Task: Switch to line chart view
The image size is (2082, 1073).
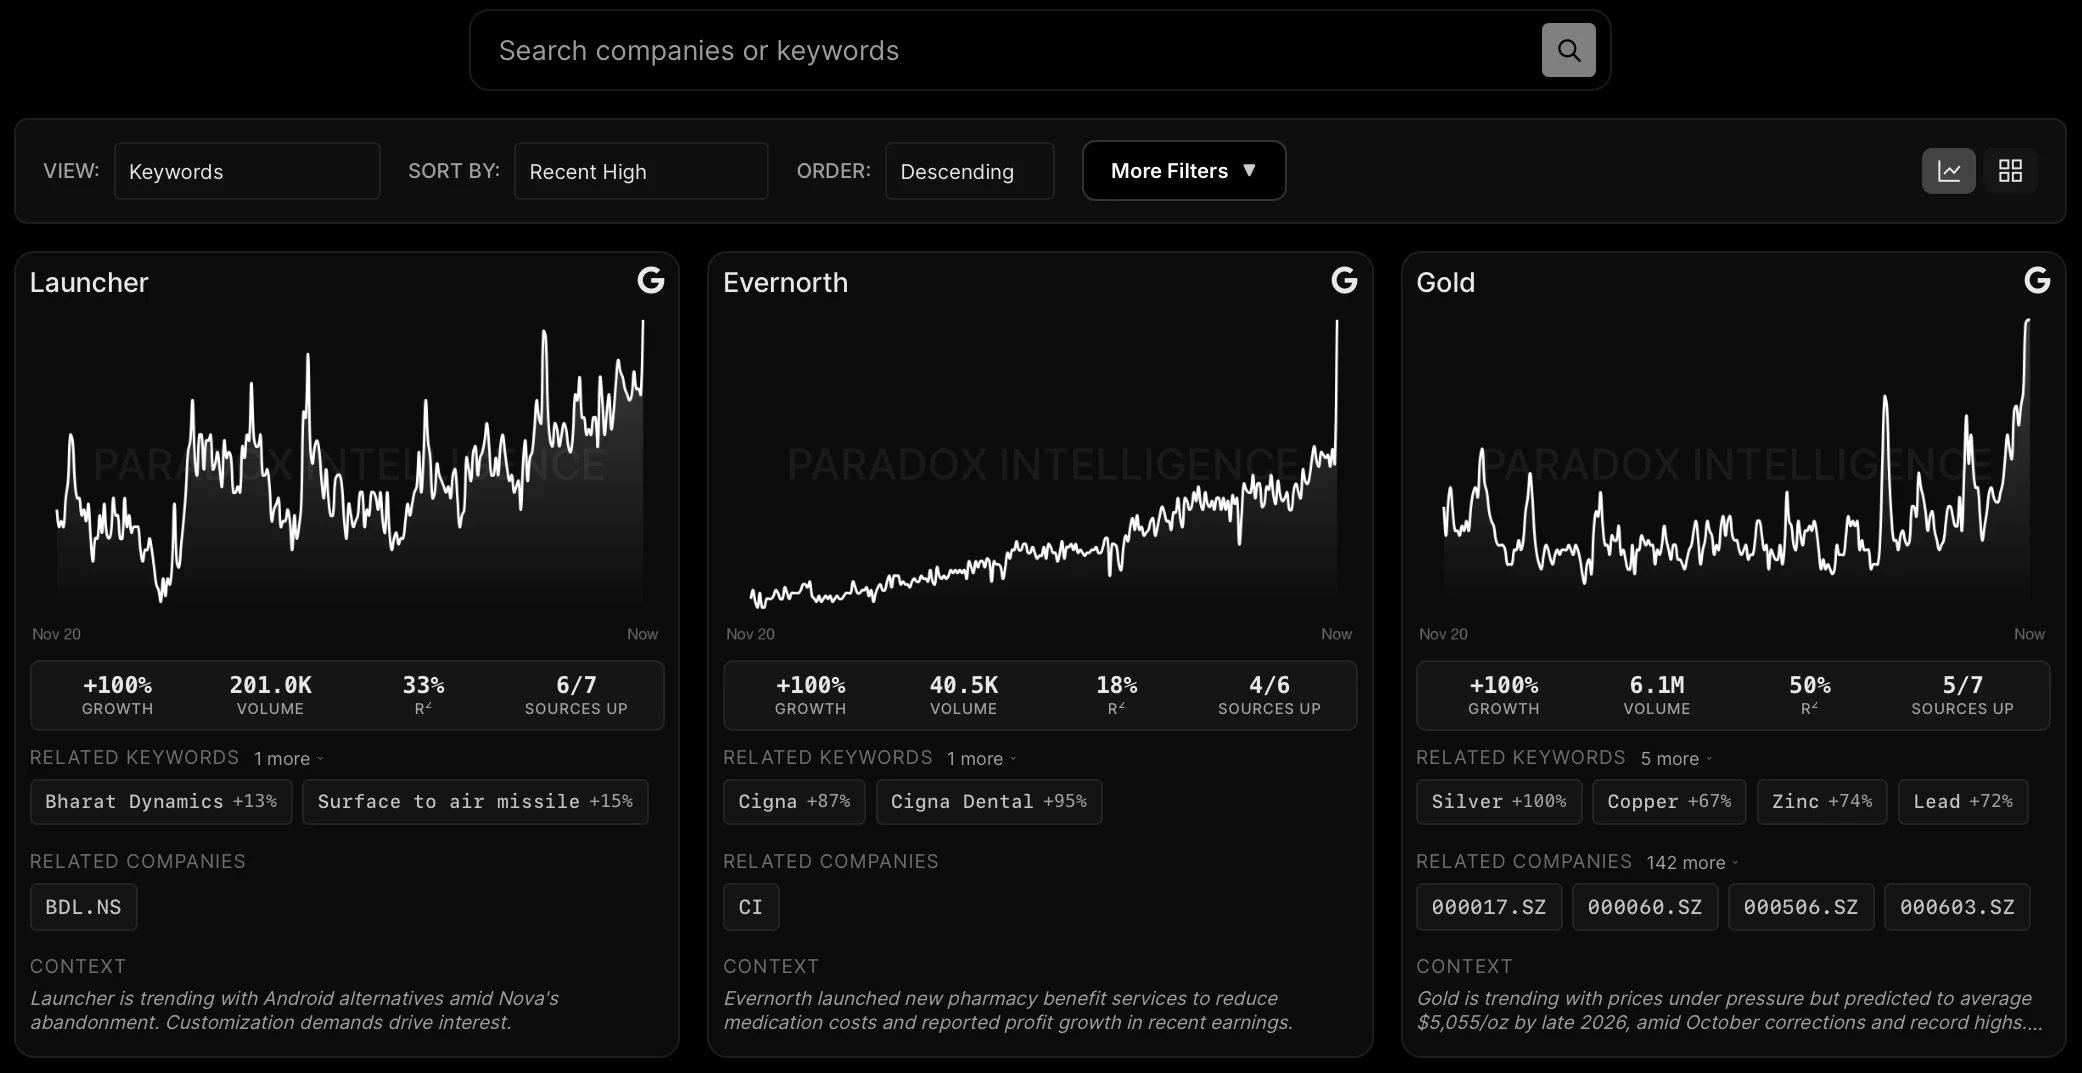Action: point(1948,170)
